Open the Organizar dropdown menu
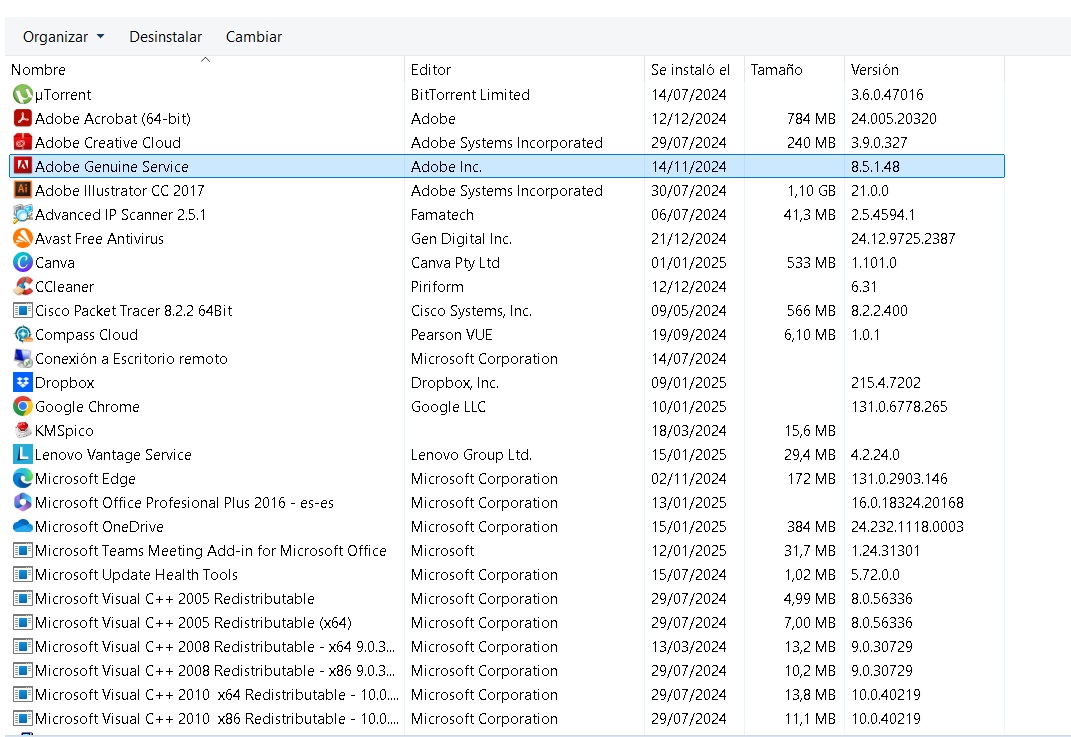This screenshot has height=737, width=1071. (x=64, y=37)
